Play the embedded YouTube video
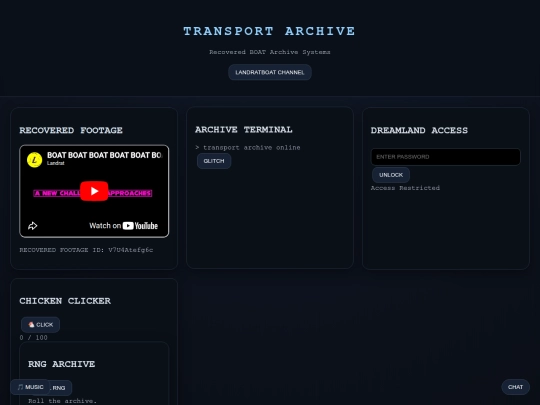Screen dimensions: 540x405 click(94, 191)
